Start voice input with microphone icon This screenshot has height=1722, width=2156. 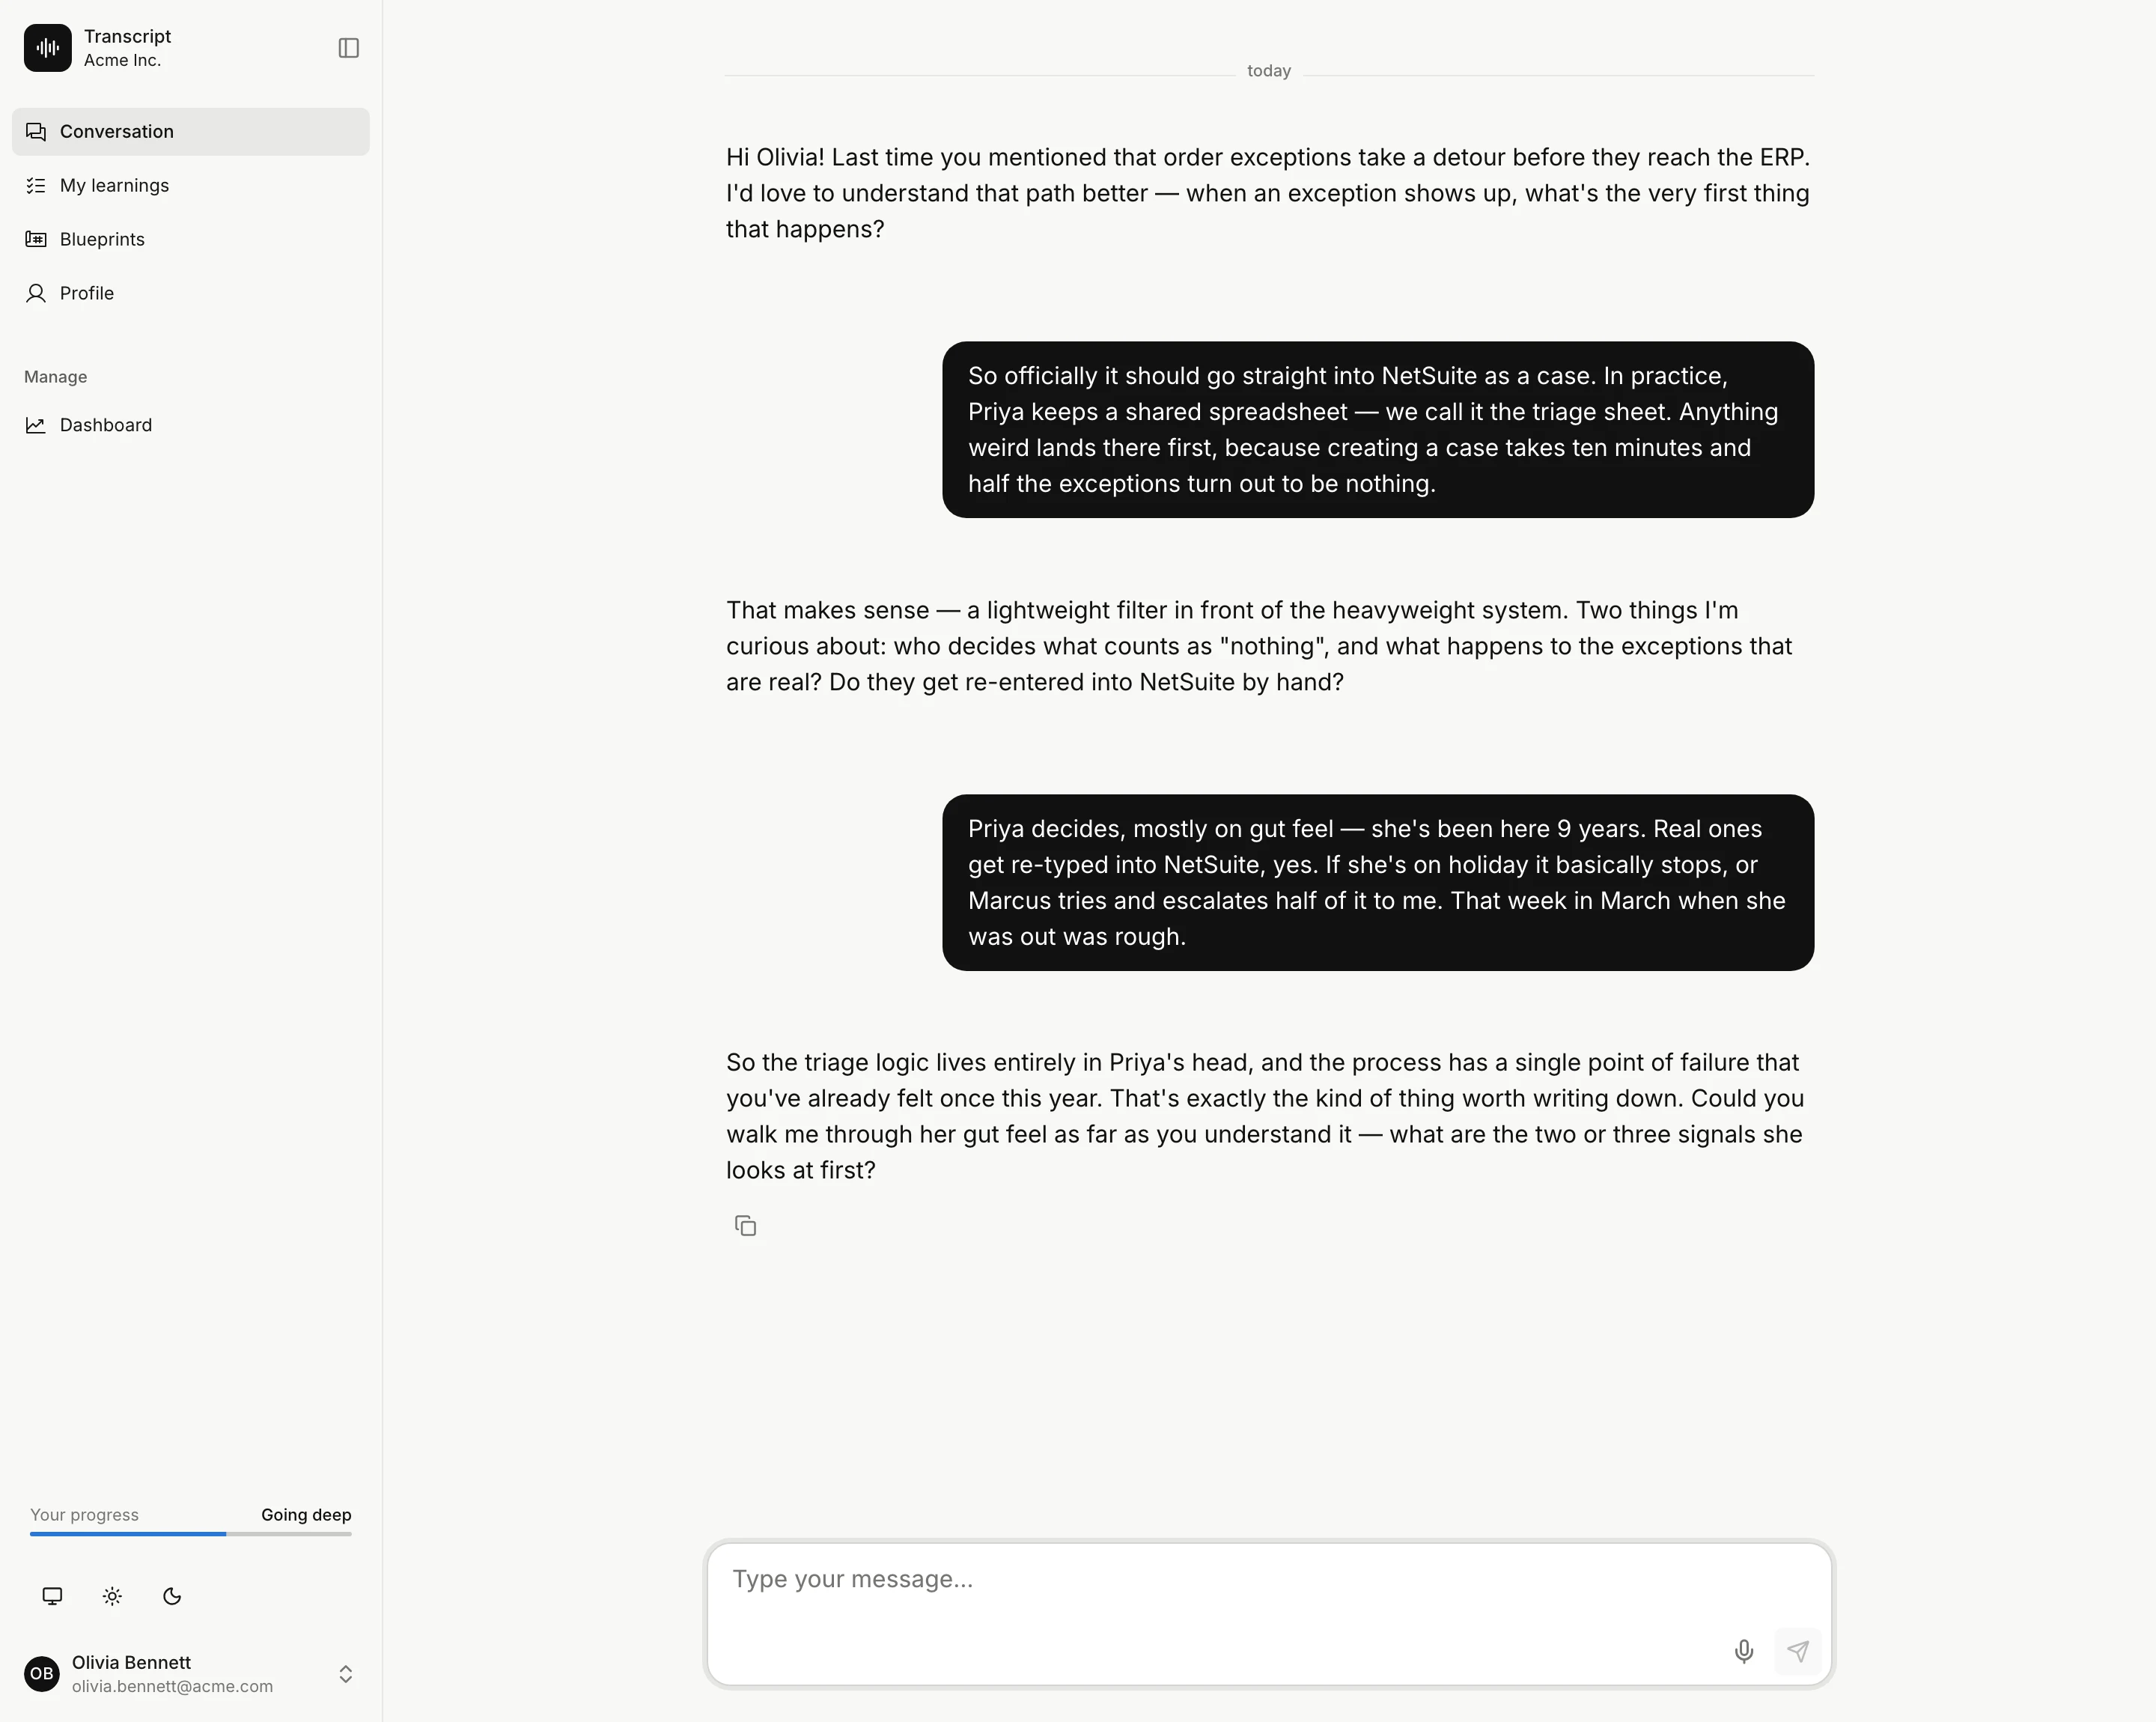1743,1651
